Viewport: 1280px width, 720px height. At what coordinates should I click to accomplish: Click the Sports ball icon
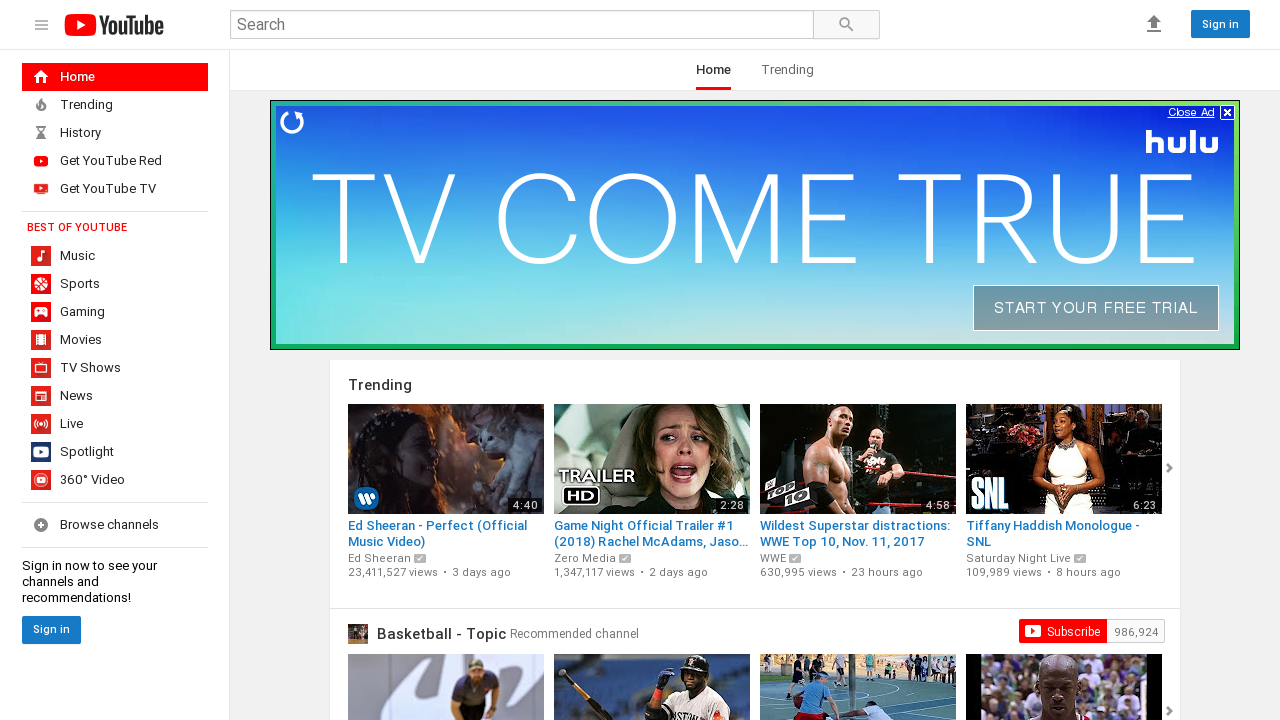coord(41,284)
